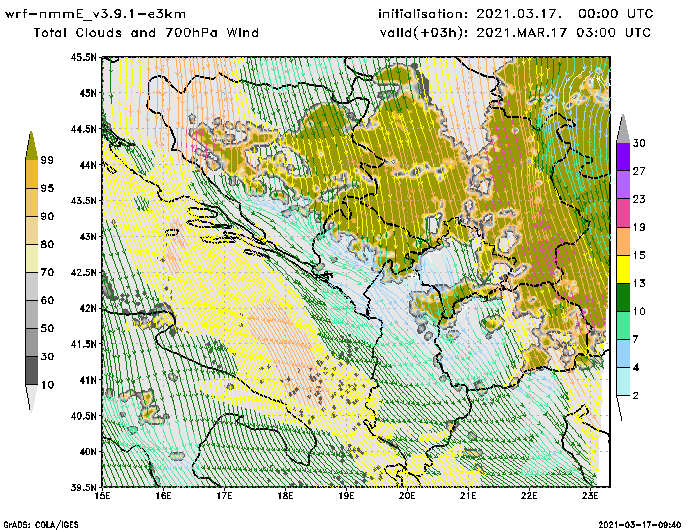Click the gray triangle above 30 on wind legend
This screenshot has width=700, height=530.
(x=623, y=129)
